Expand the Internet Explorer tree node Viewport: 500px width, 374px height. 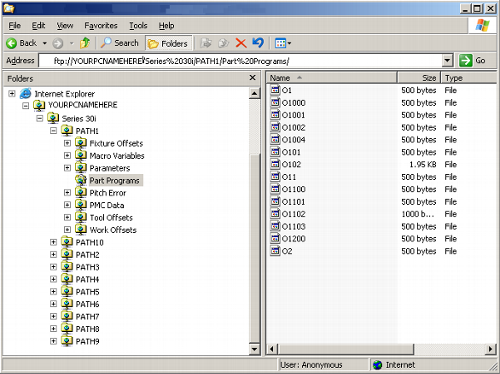click(x=12, y=94)
